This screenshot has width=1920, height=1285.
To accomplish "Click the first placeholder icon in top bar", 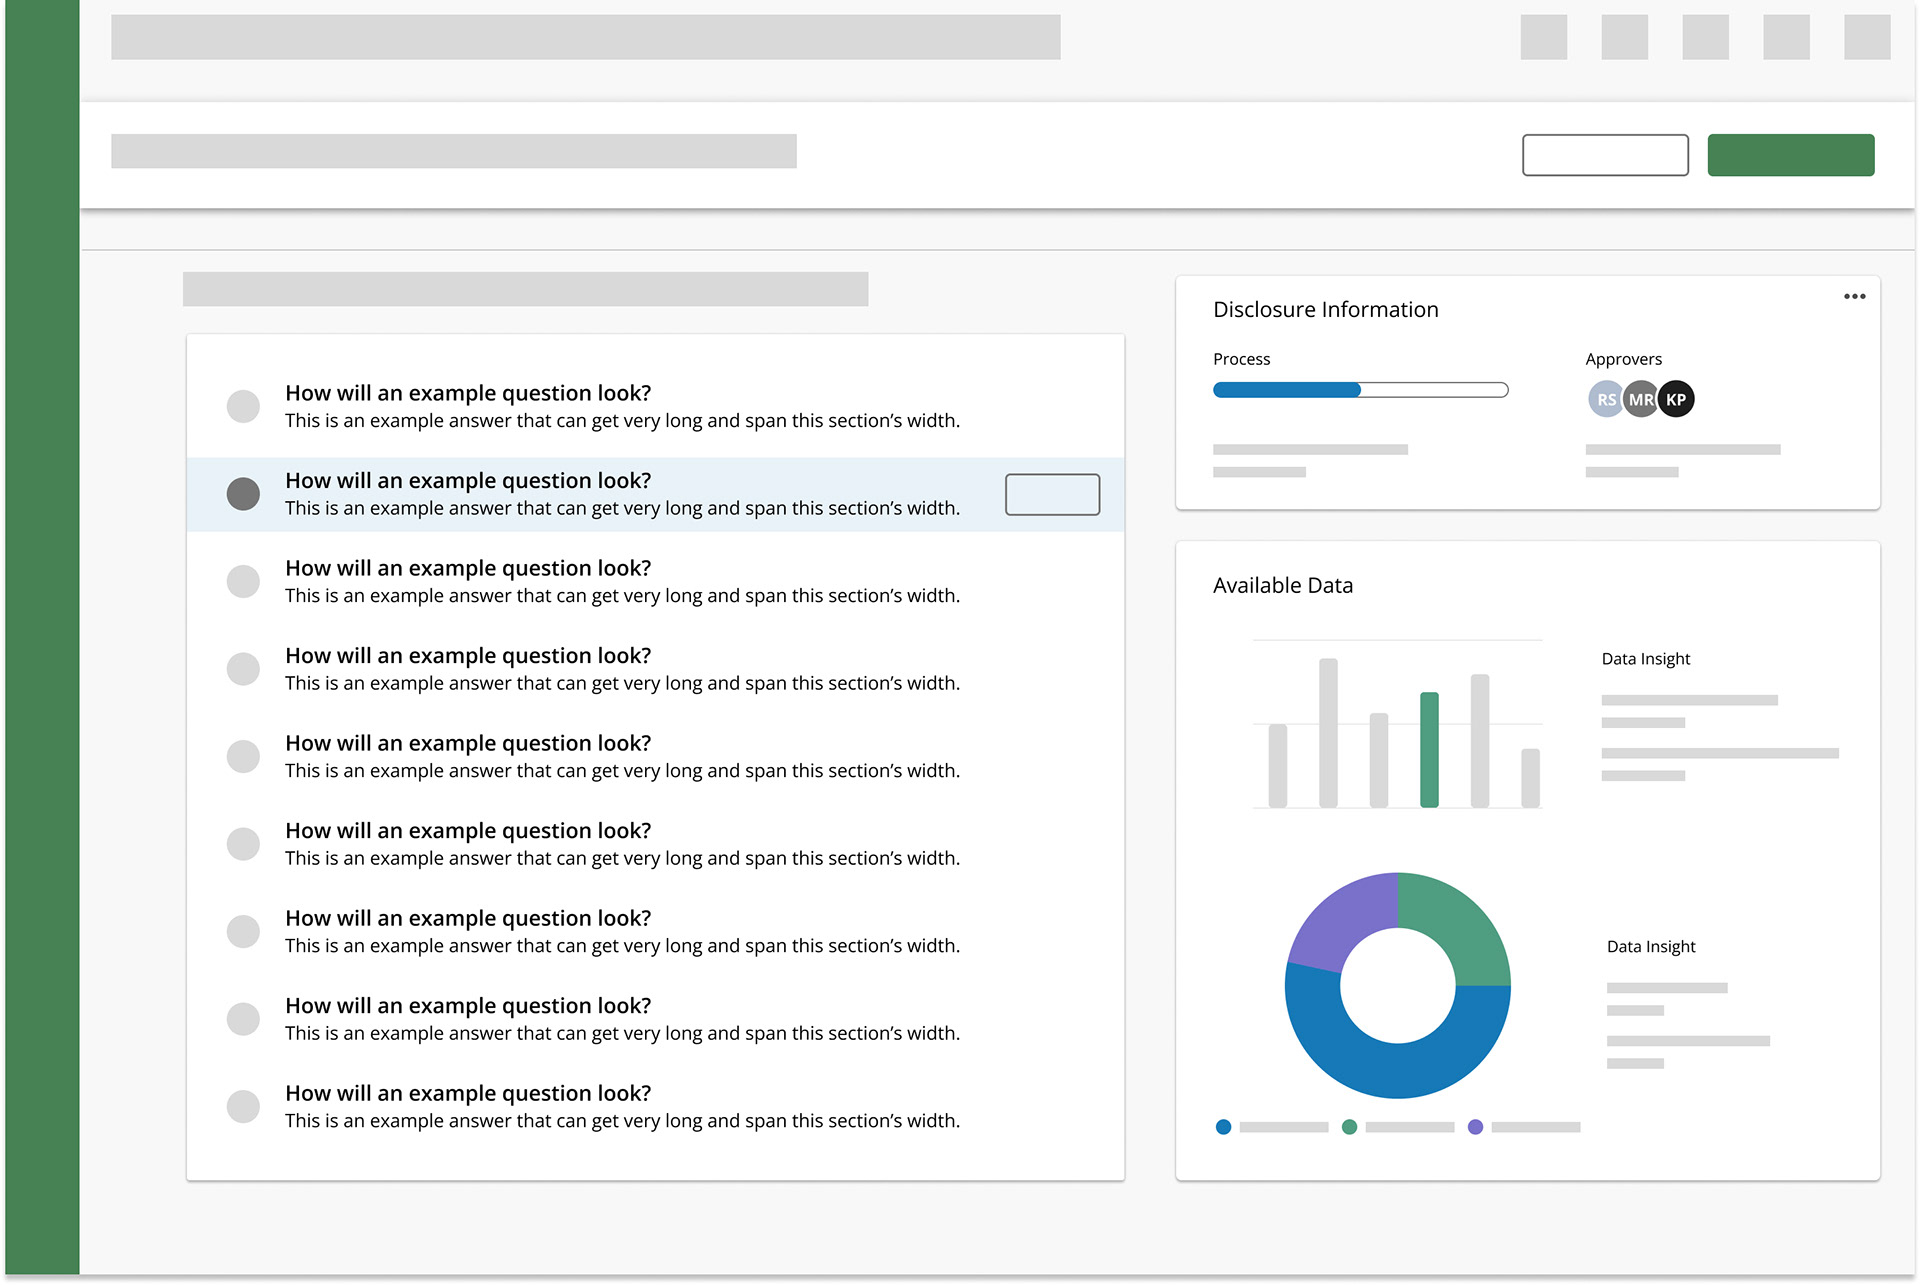I will (x=1543, y=37).
